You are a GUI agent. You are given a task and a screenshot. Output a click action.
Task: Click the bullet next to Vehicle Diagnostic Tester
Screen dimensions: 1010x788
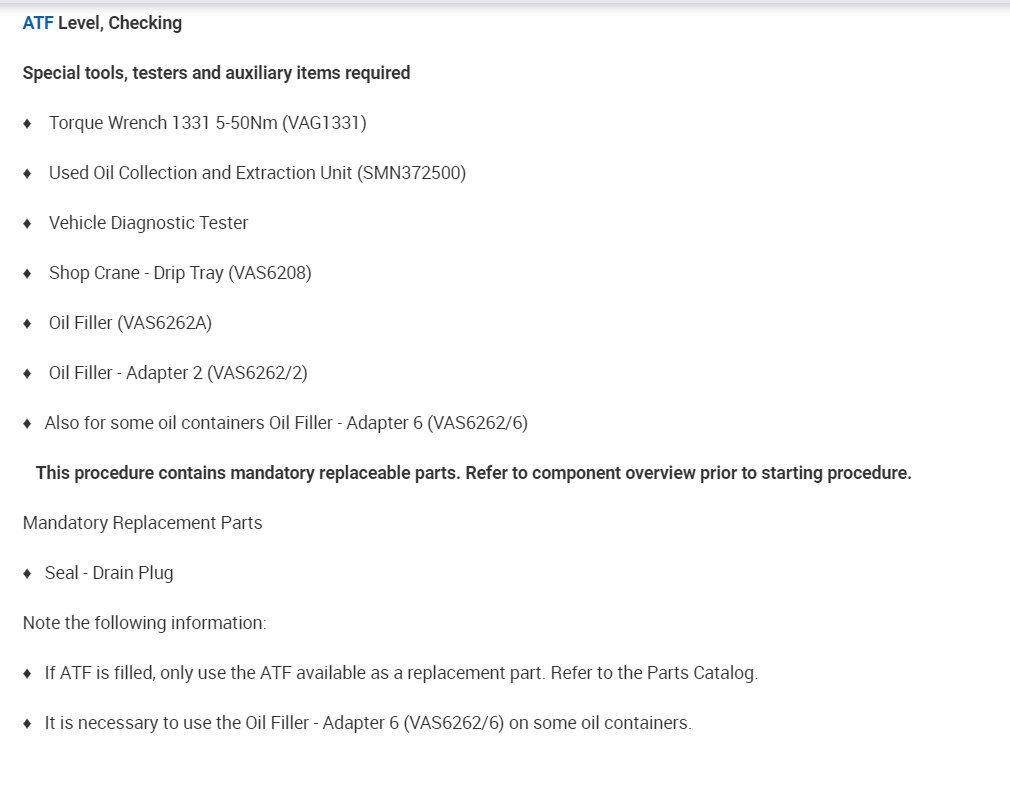pyautogui.click(x=27, y=223)
